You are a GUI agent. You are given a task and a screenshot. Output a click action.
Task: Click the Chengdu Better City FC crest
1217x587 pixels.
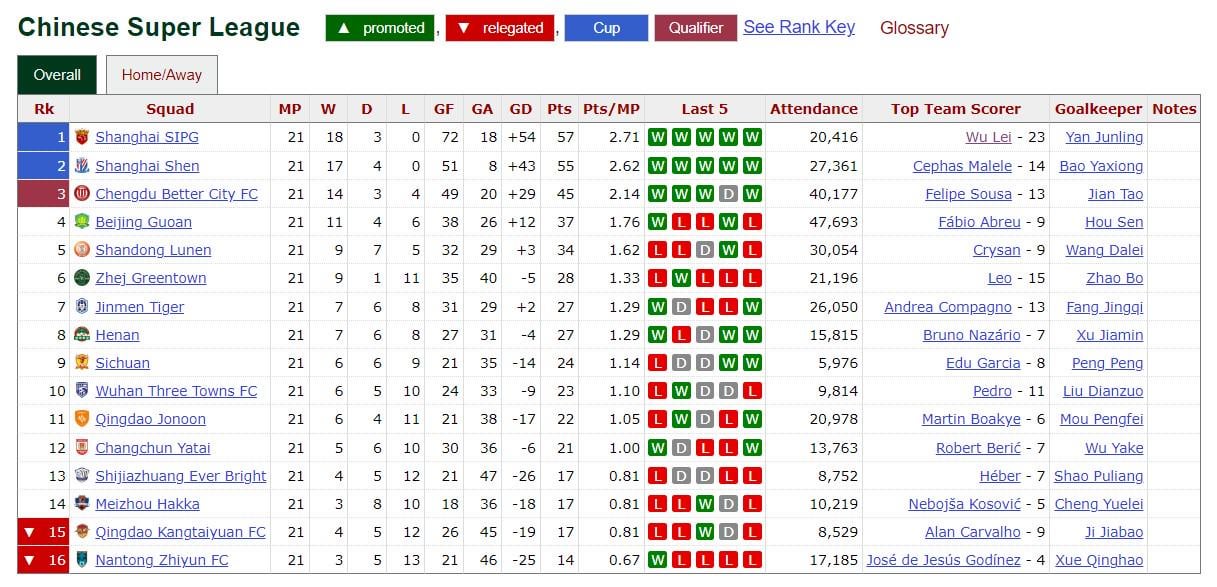84,193
